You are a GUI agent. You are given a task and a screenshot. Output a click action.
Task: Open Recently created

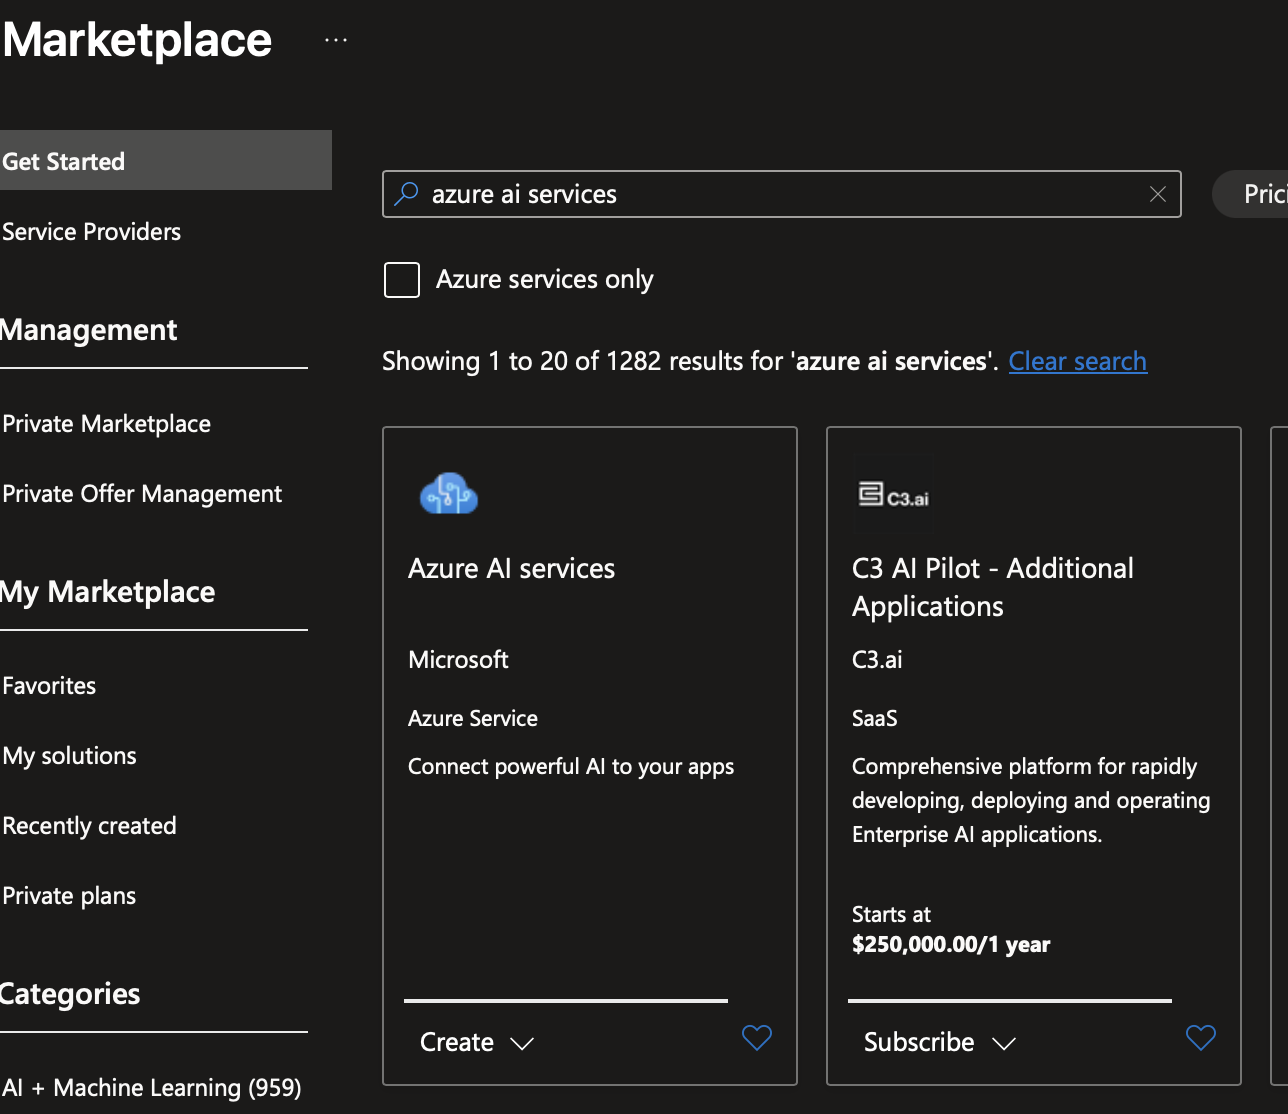(90, 826)
